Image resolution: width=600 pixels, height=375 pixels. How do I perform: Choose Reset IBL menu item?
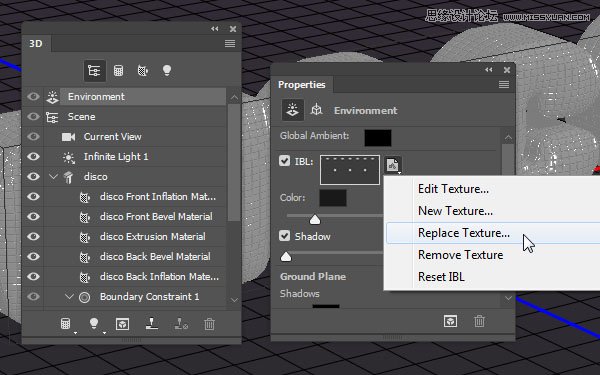441,277
